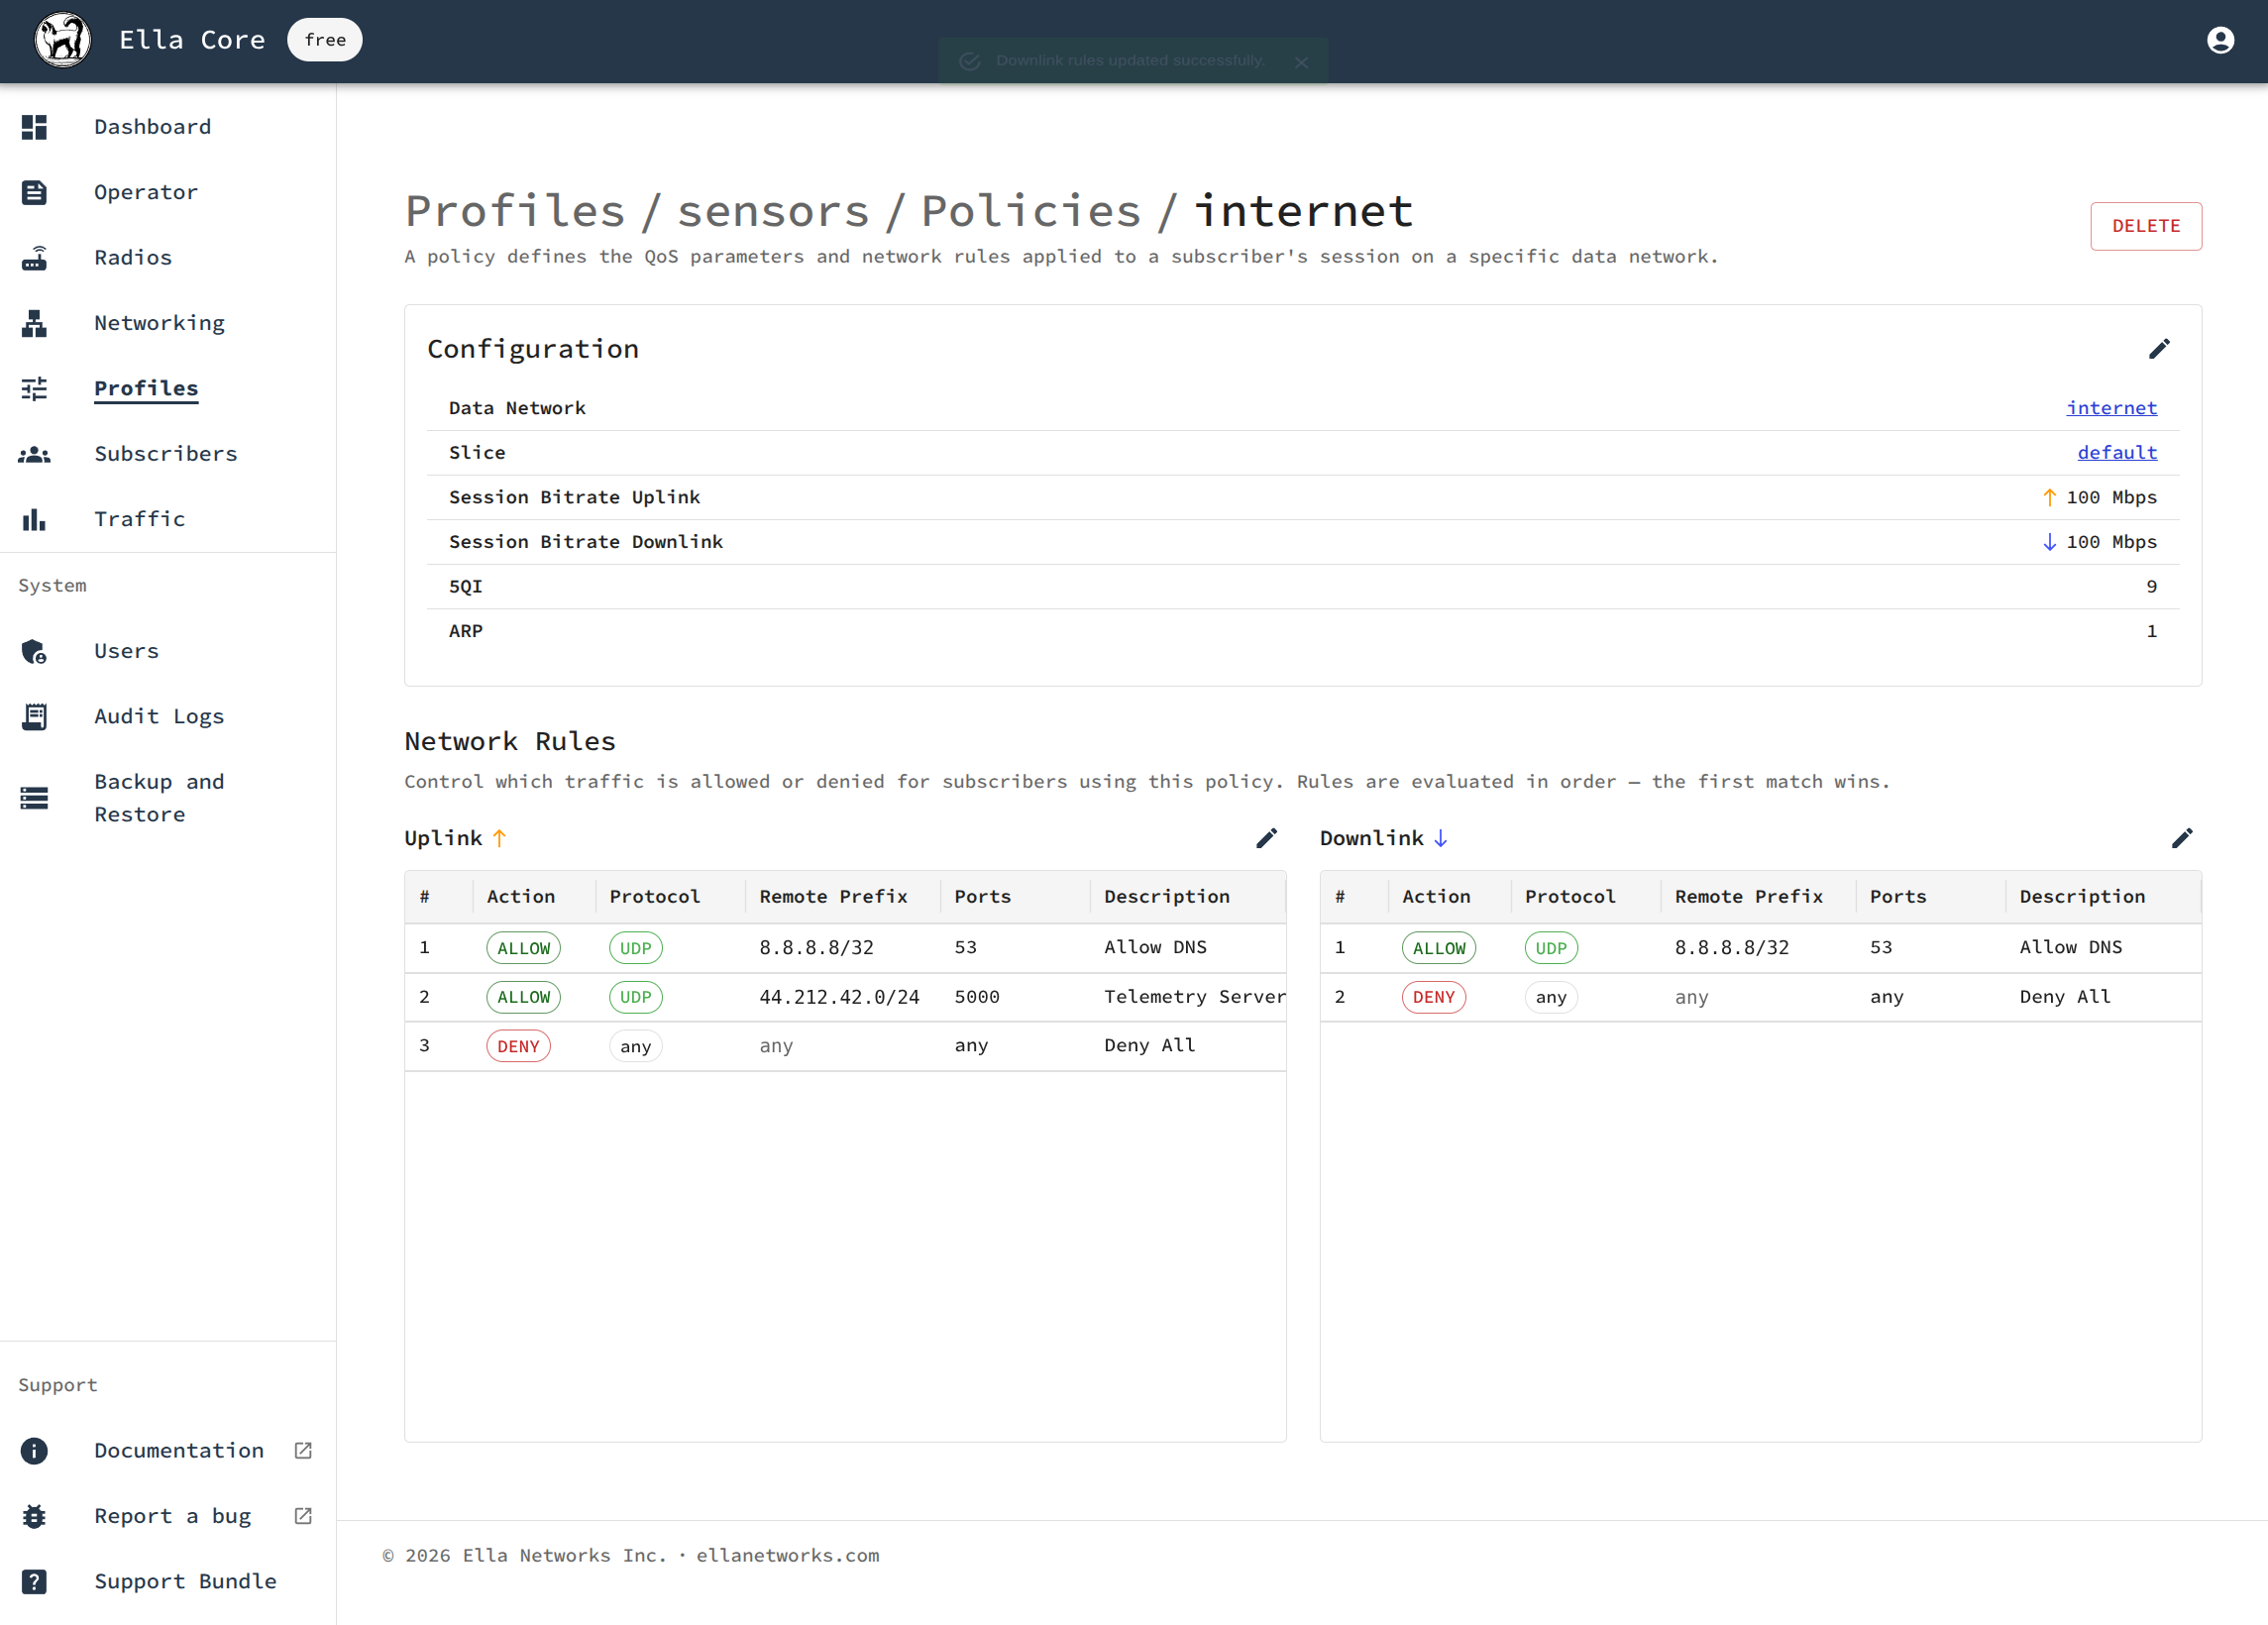Click ALLOW chip in Uplink rule 2
The height and width of the screenshot is (1625, 2268).
click(524, 997)
